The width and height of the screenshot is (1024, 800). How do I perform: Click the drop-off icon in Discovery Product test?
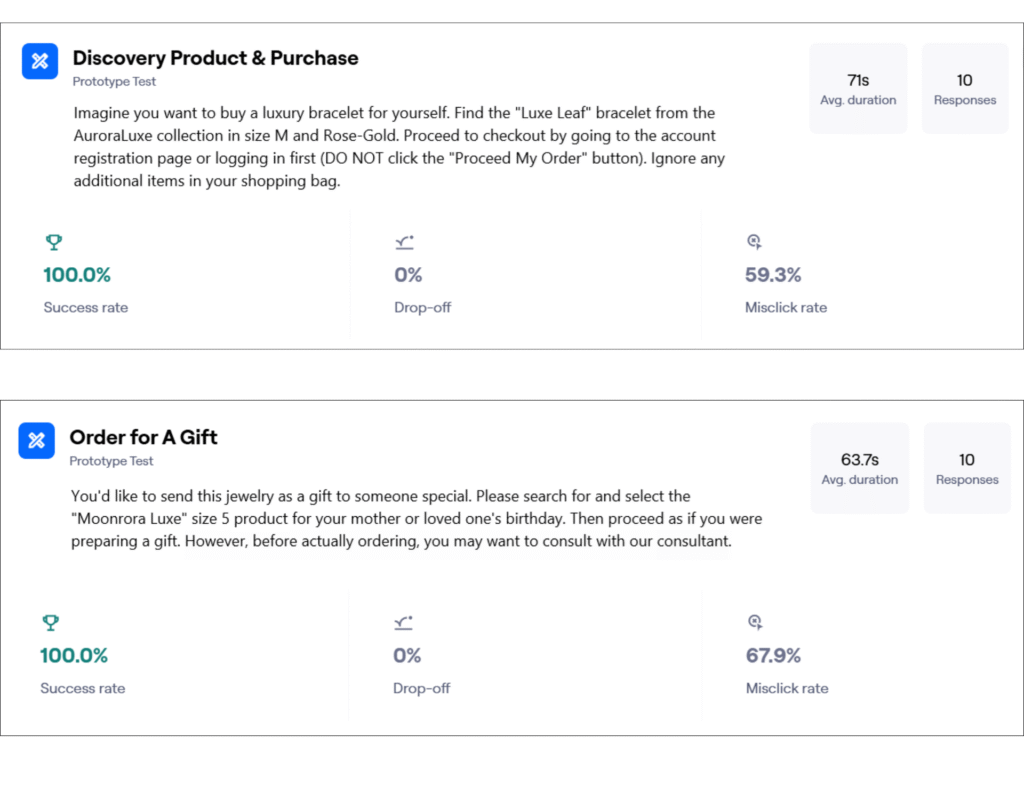pyautogui.click(x=404, y=241)
